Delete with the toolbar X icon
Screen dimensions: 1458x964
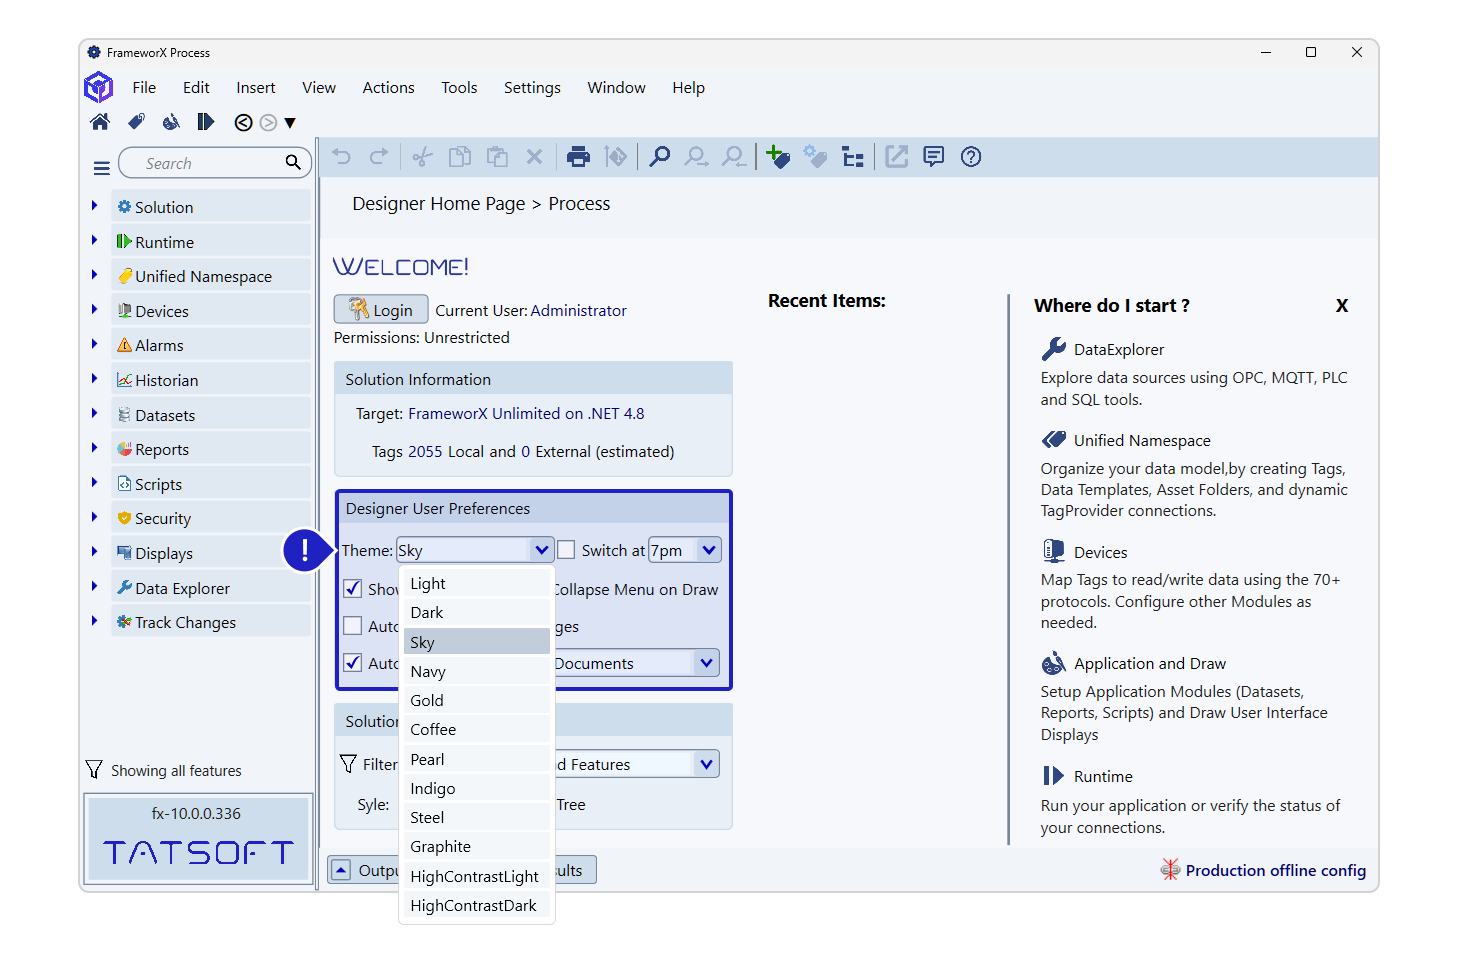pyautogui.click(x=534, y=157)
